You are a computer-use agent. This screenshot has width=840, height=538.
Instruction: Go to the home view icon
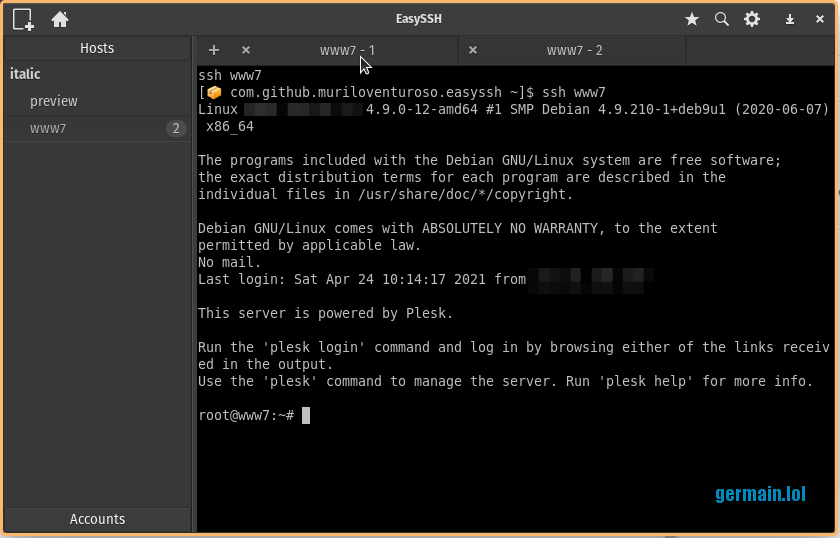click(x=60, y=20)
